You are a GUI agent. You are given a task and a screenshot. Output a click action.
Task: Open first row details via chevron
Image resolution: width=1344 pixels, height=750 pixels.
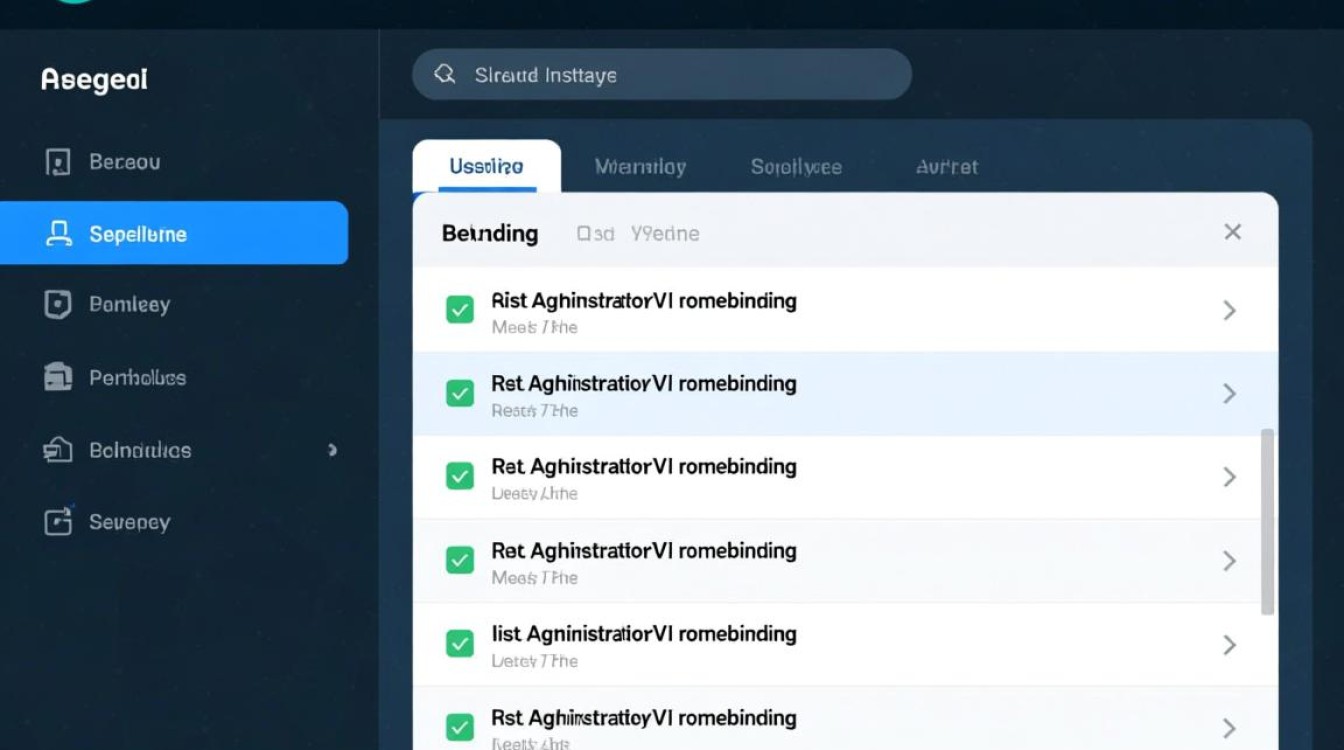pyautogui.click(x=1230, y=311)
